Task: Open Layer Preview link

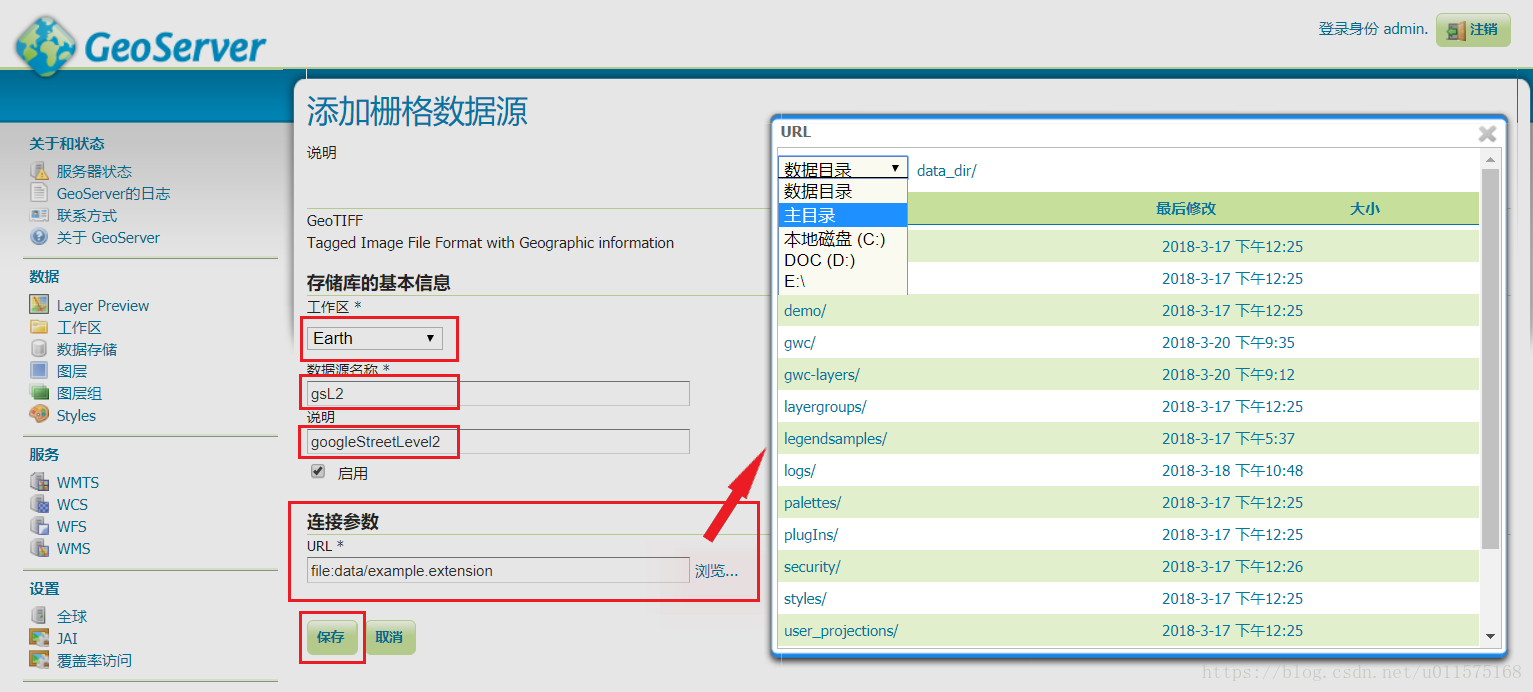Action: tap(103, 305)
